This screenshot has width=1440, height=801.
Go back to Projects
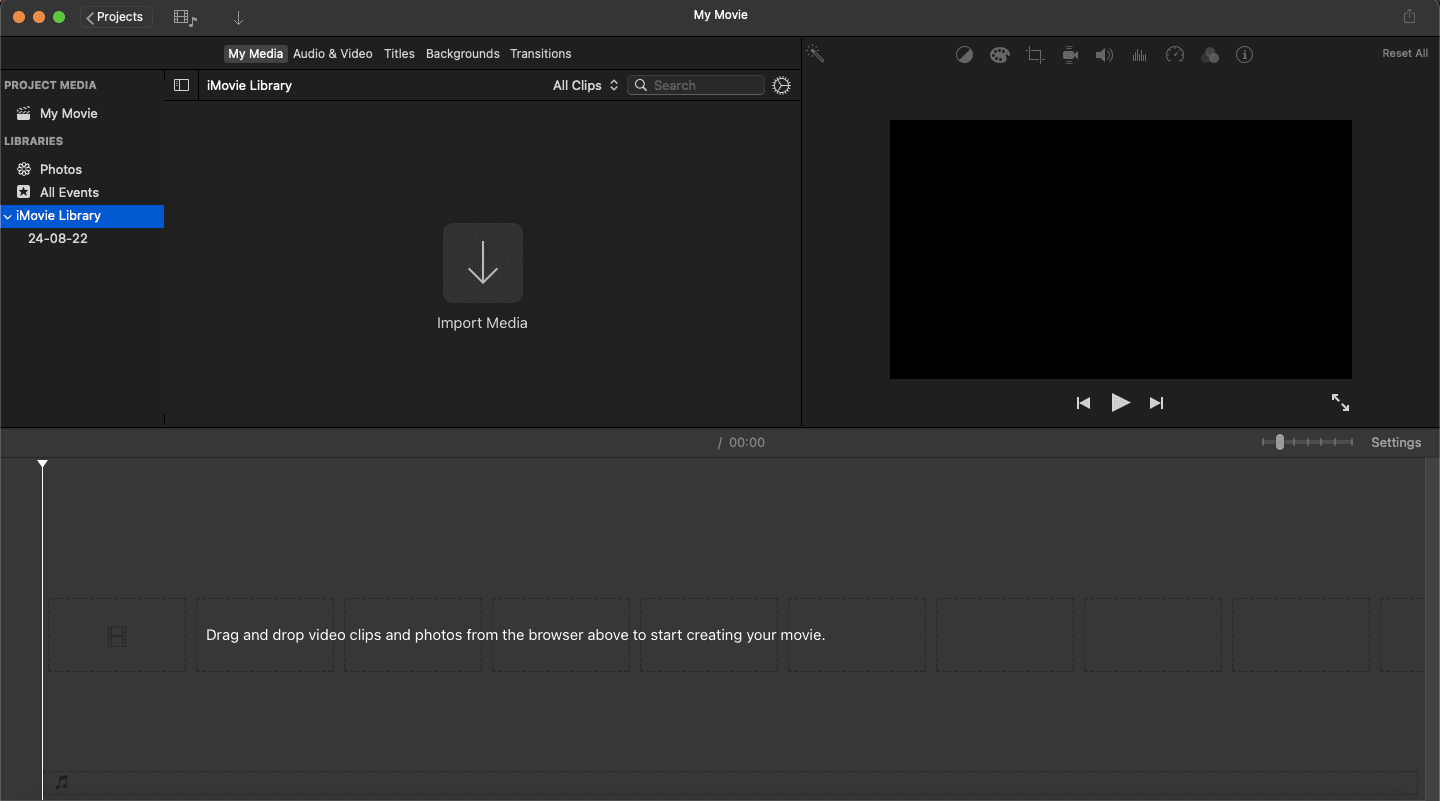pyautogui.click(x=116, y=17)
